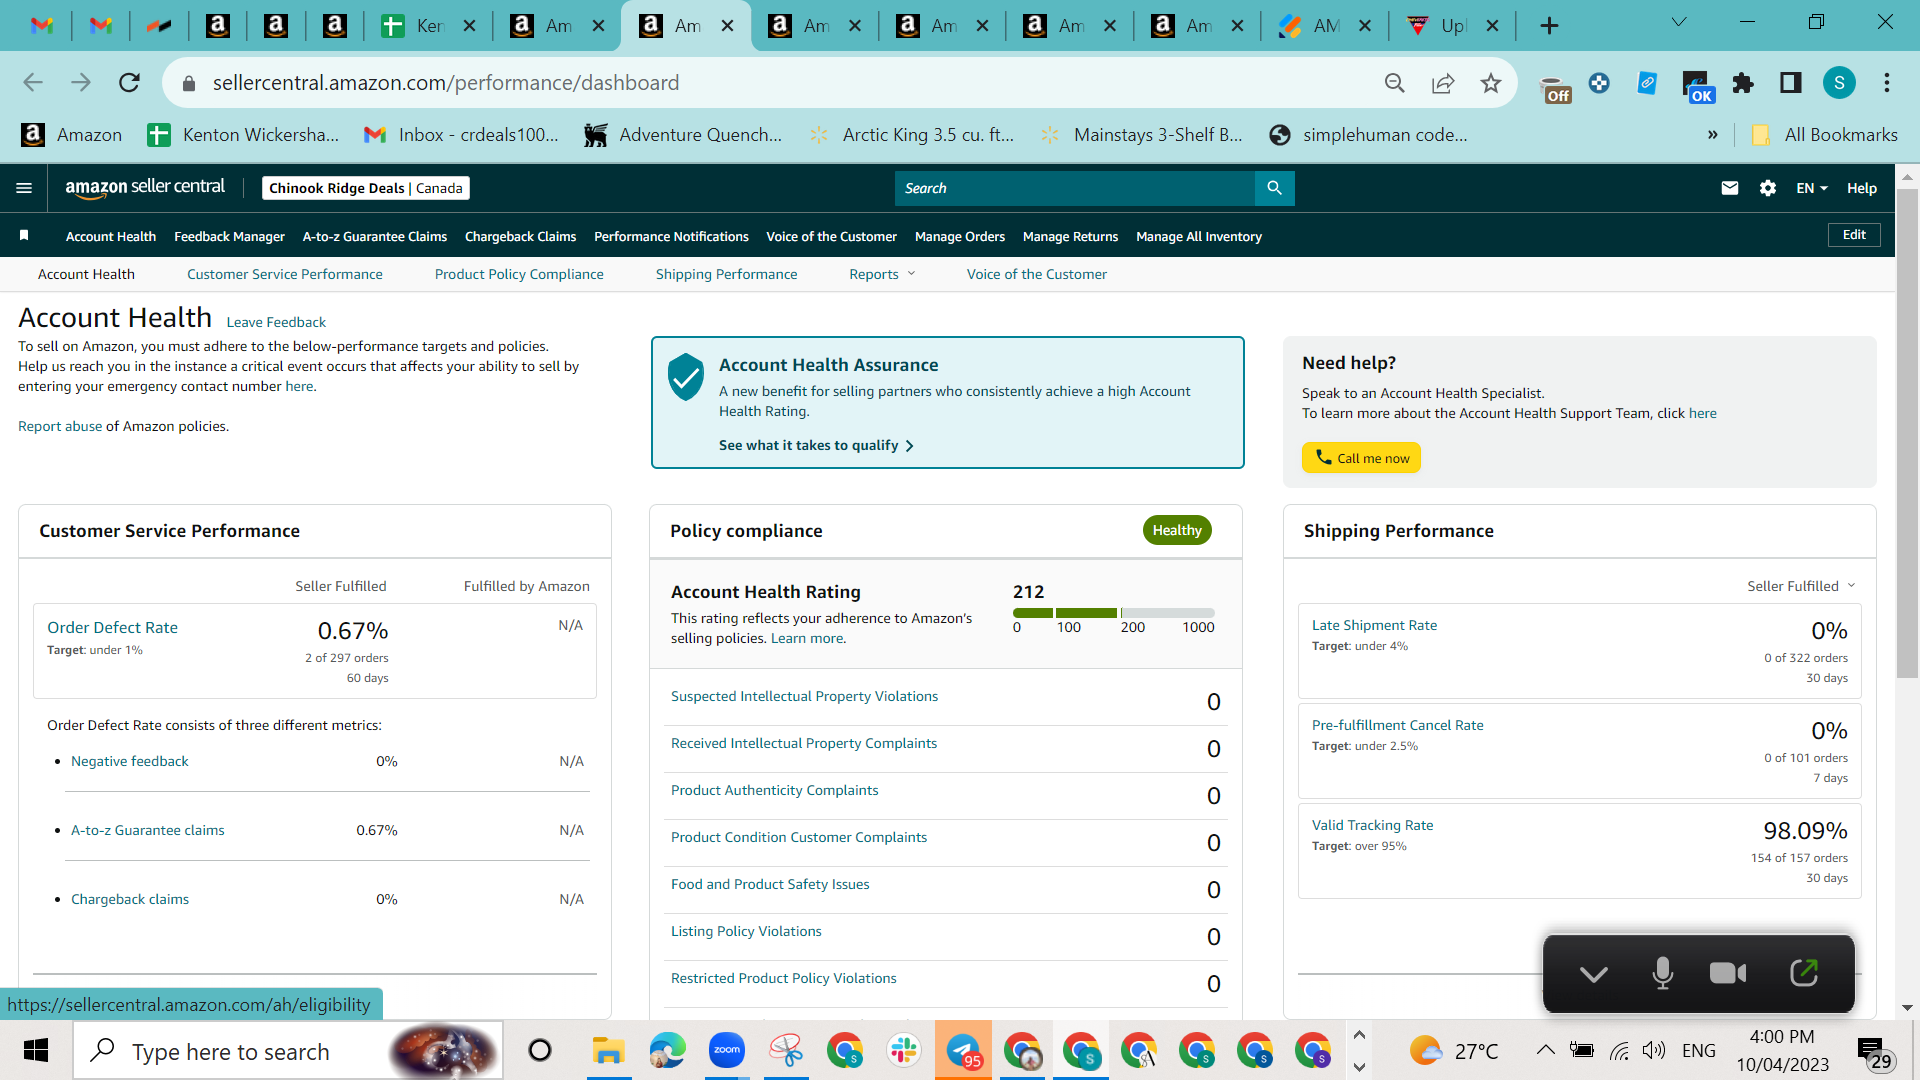
Task: Open the Restricted Product Policy Violations link
Action: coord(783,978)
